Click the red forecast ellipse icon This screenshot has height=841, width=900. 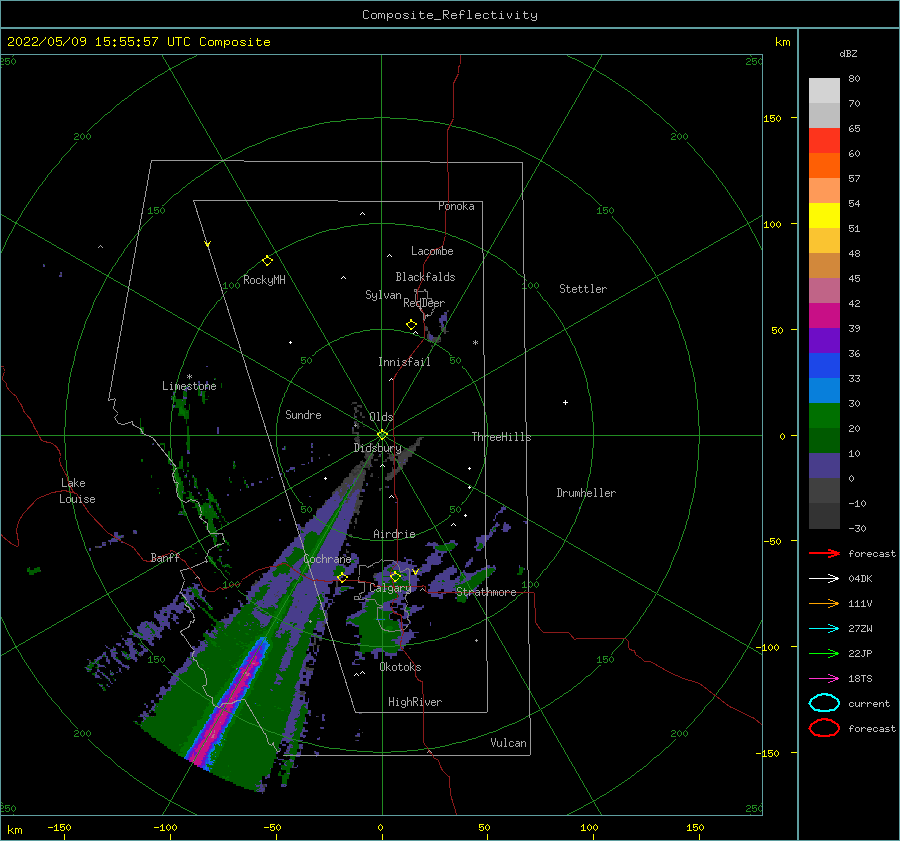(824, 728)
